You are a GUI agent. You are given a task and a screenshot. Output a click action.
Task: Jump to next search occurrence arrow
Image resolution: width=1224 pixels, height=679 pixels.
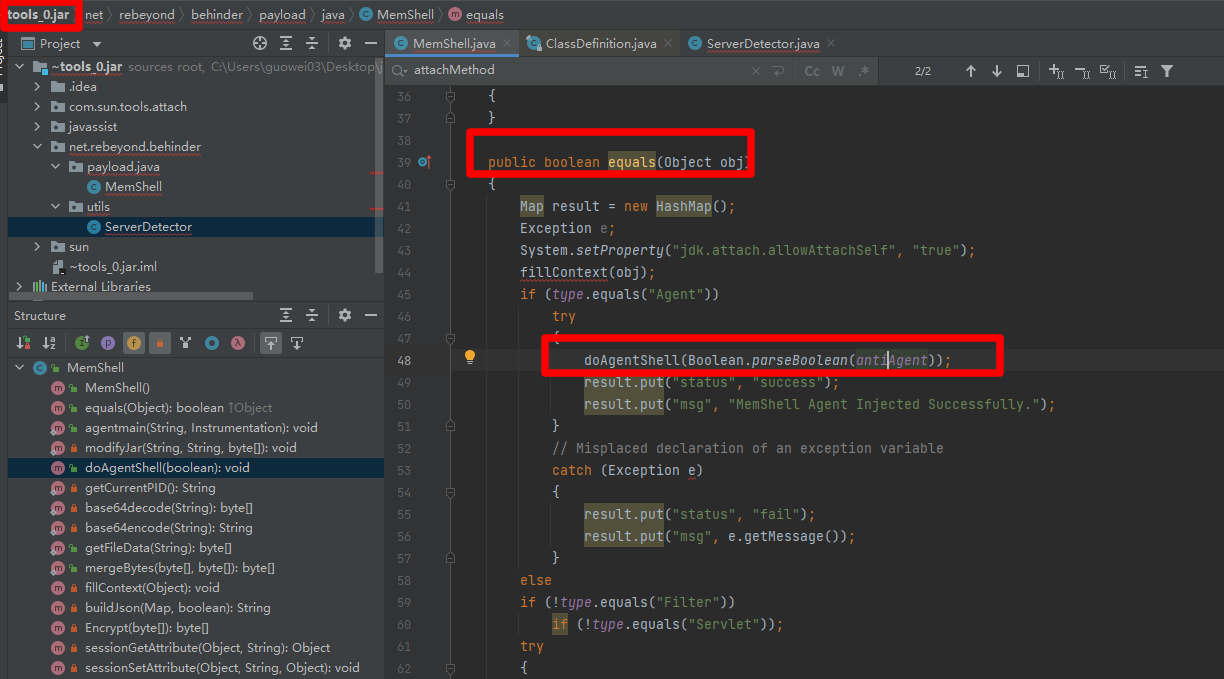click(996, 71)
